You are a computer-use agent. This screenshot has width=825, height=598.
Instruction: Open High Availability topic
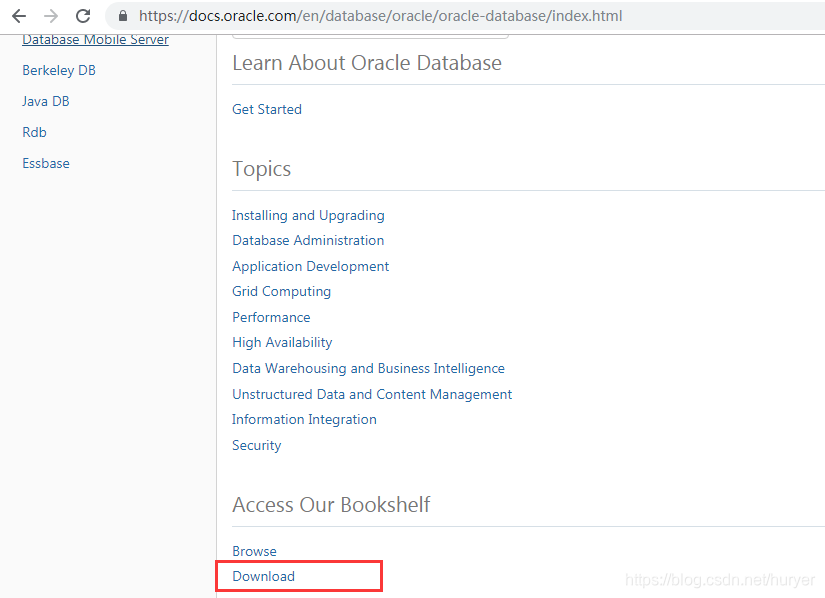[283, 343]
